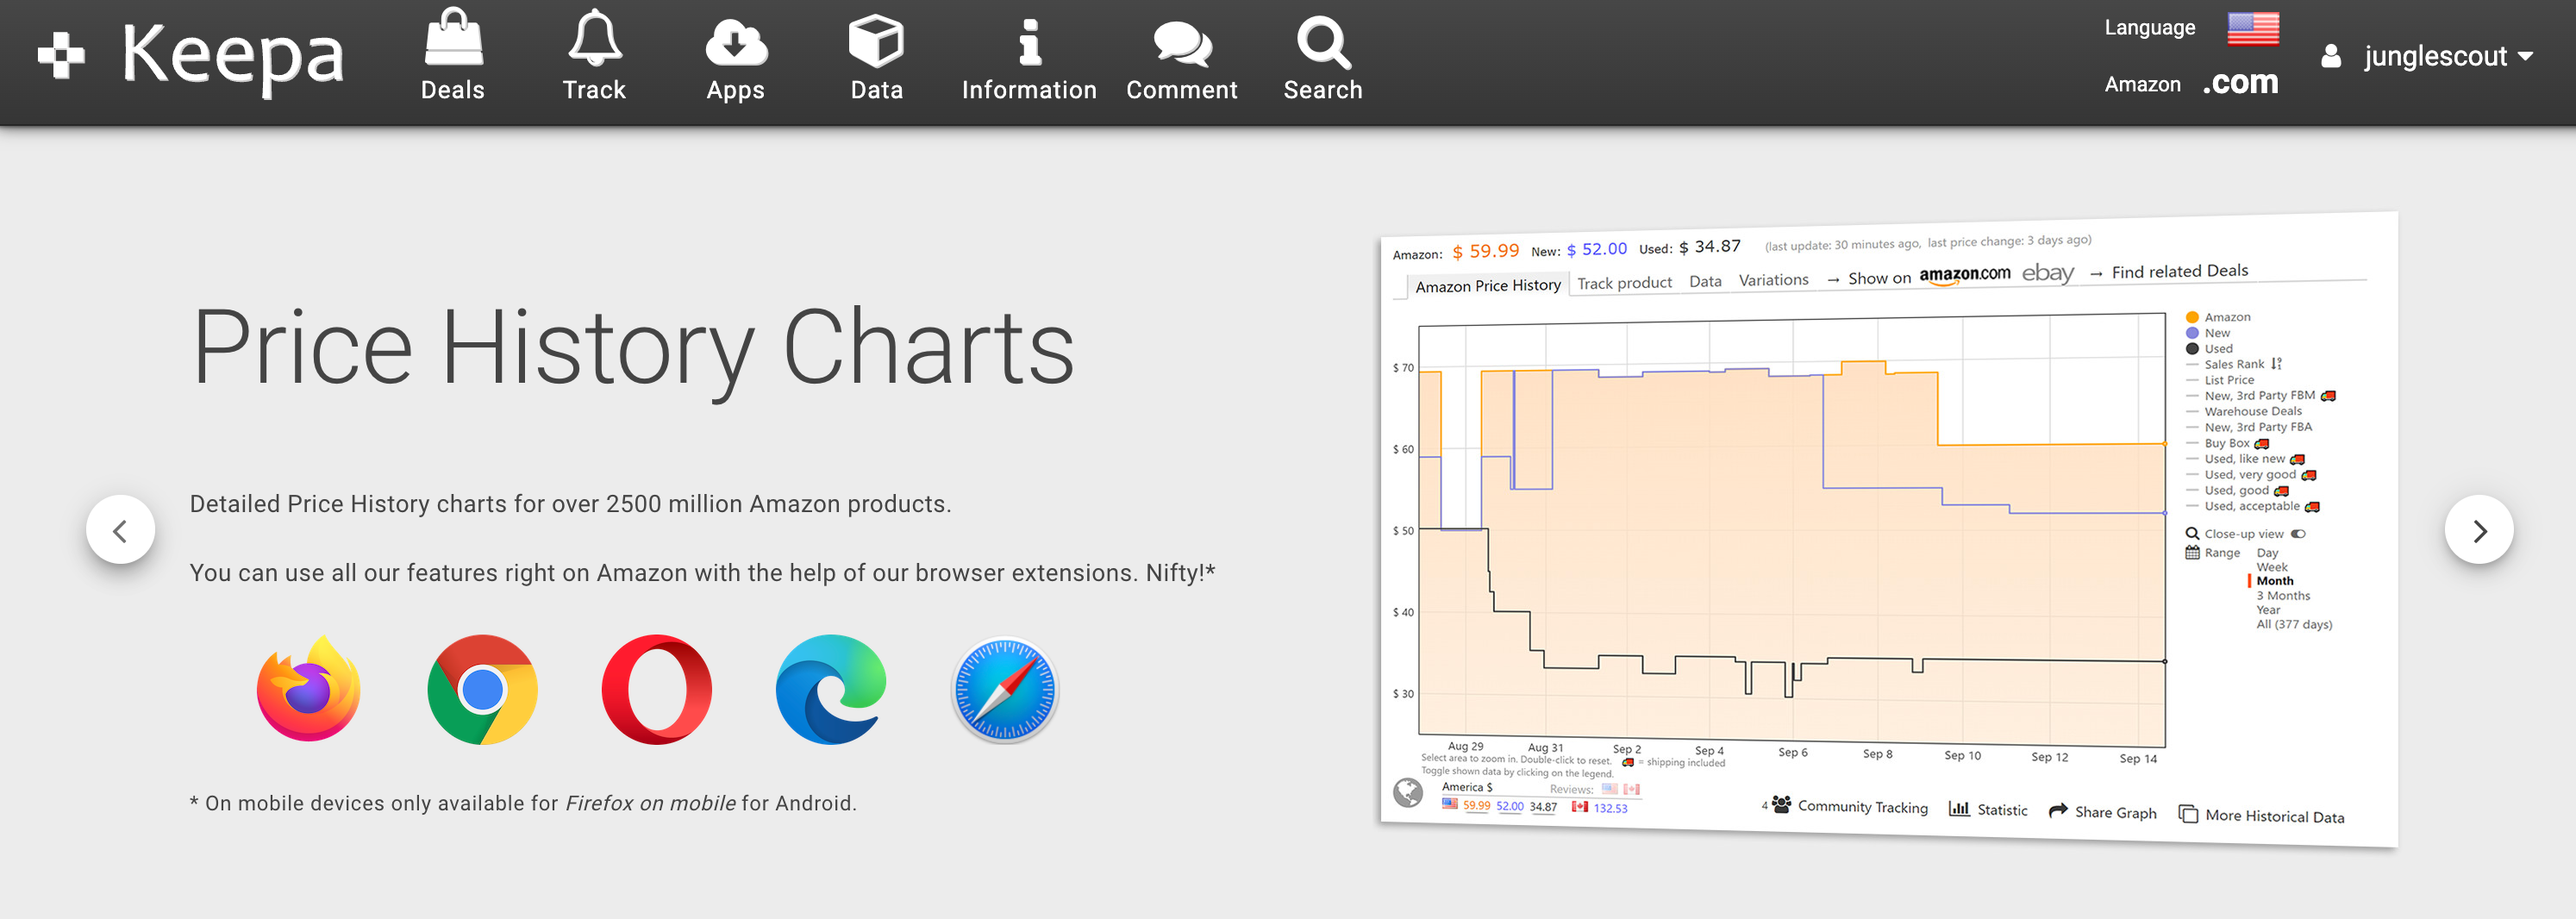Open the Apps cloud download icon
The image size is (2576, 919).
click(x=736, y=41)
